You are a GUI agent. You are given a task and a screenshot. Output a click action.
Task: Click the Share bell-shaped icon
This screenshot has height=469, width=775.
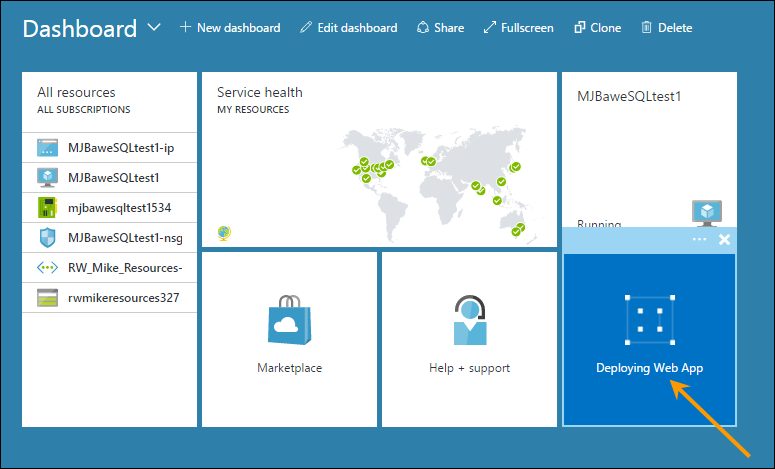pos(423,27)
